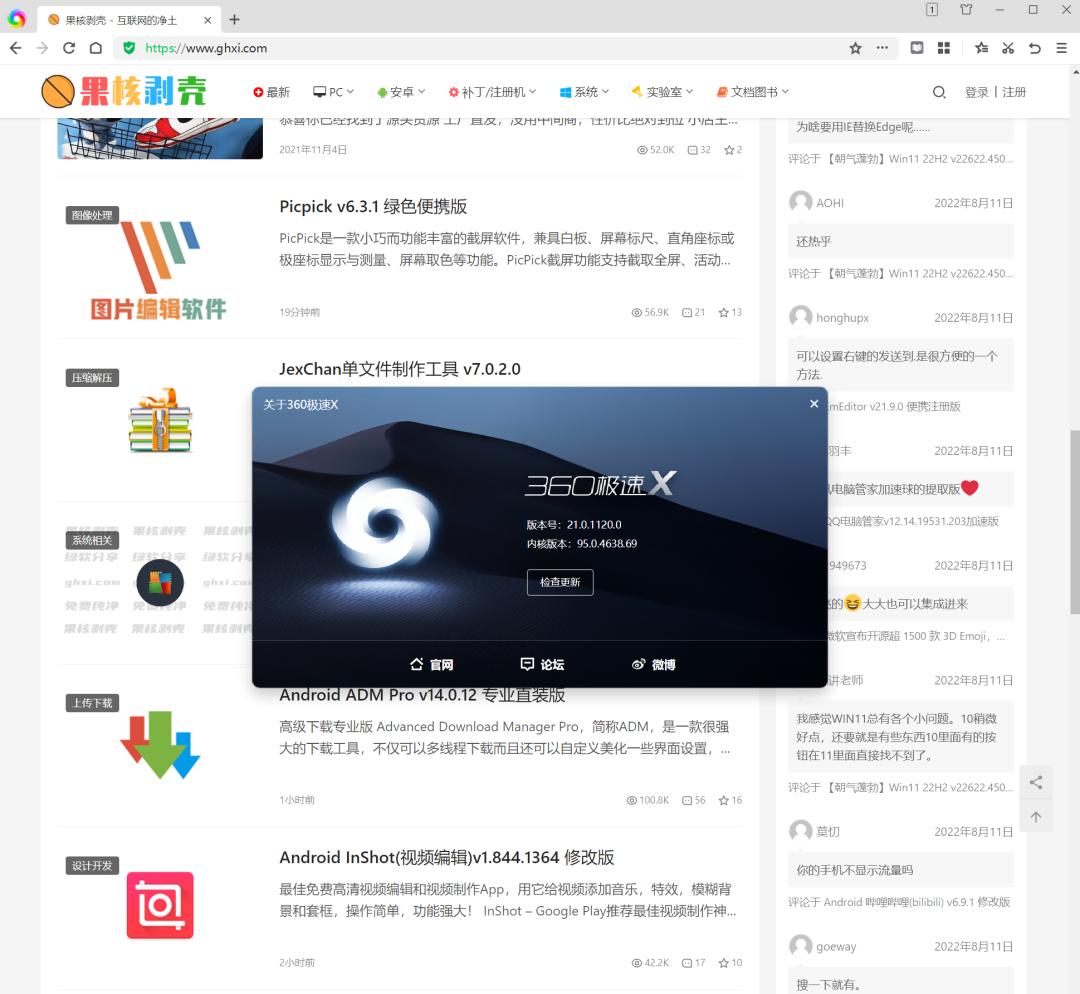
Task: Click the 微博 icon in About dialog
Action: [x=653, y=664]
